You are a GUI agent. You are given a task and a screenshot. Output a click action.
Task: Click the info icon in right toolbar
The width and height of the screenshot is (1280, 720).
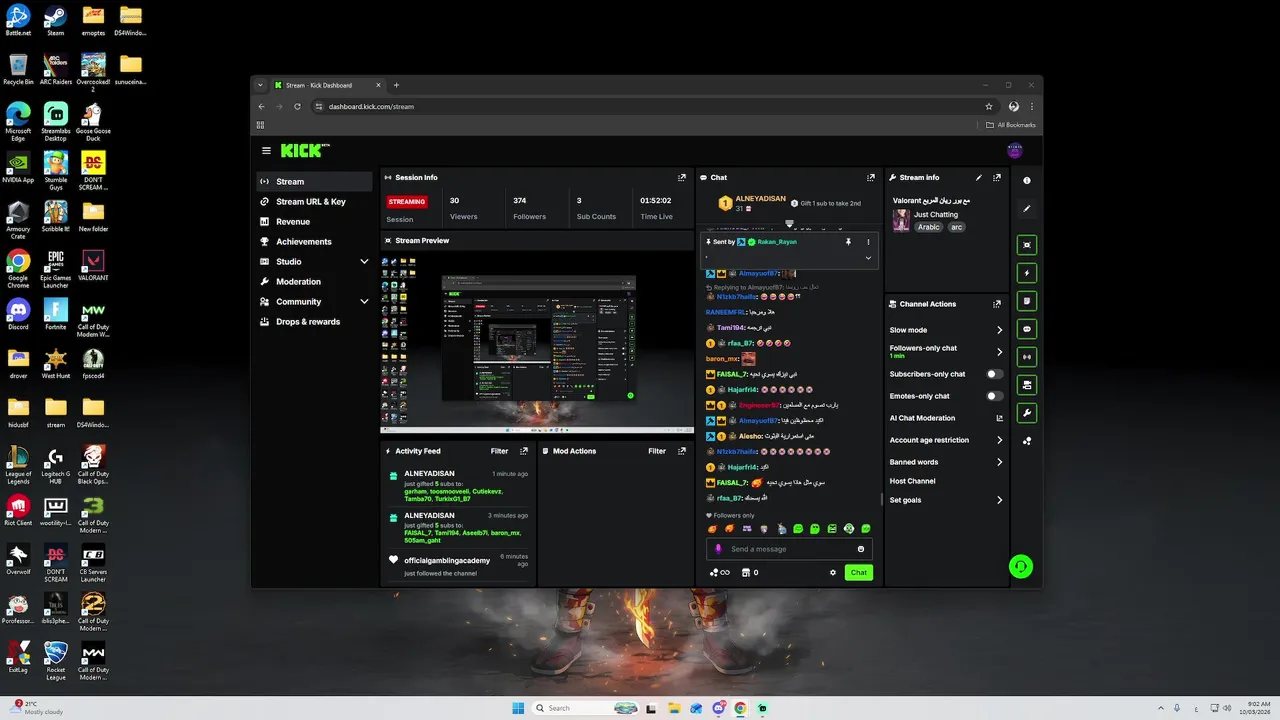(1027, 180)
